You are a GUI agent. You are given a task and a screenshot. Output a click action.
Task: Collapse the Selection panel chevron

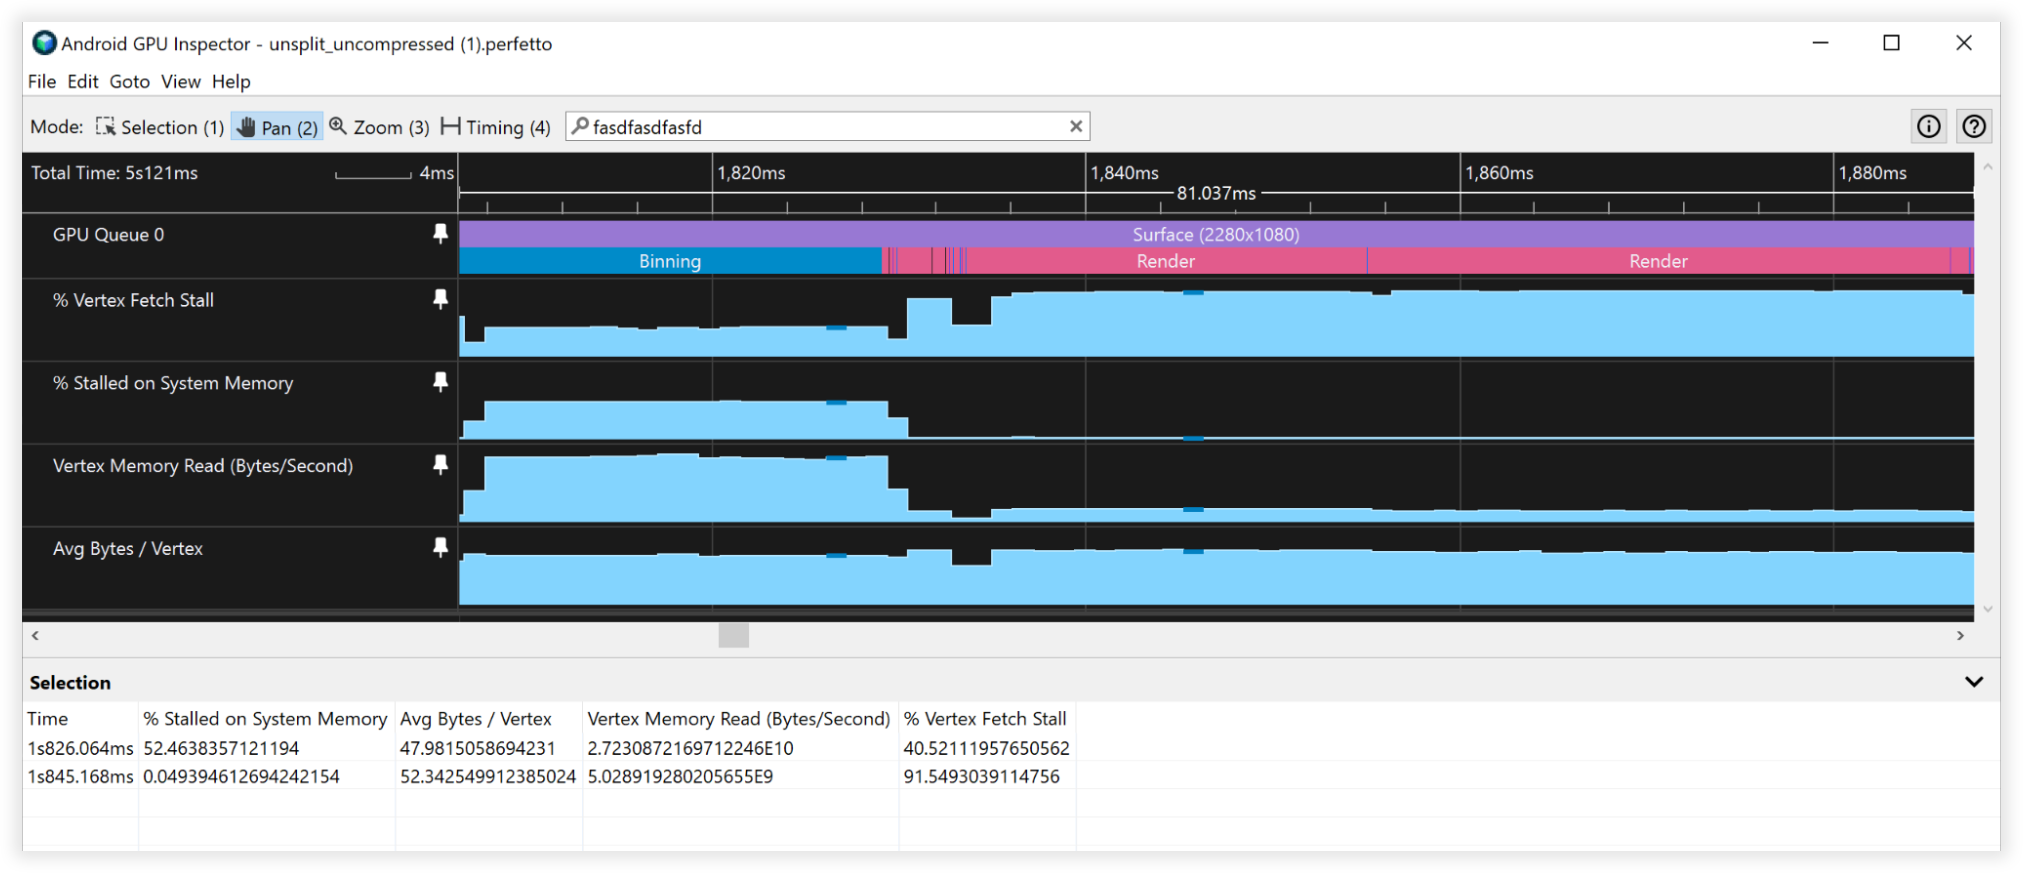1973,682
